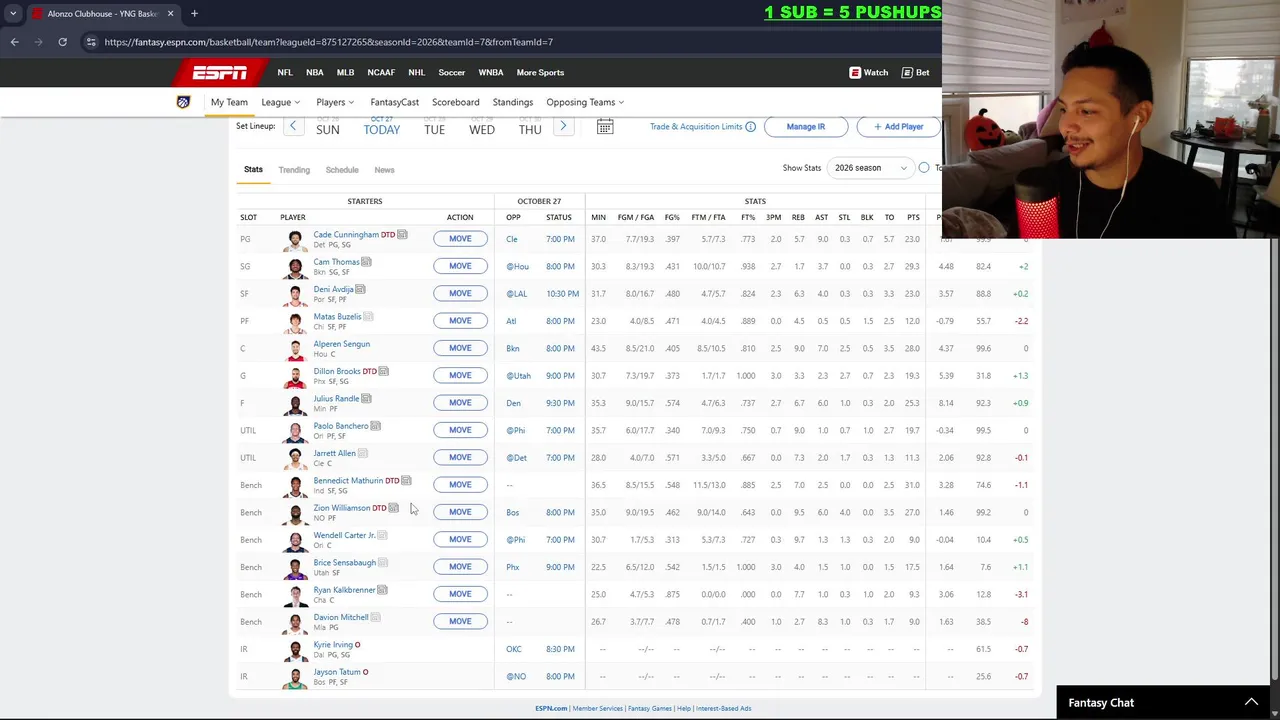
Task: Open Cade Cunningham's news note icon
Action: click(x=402, y=235)
